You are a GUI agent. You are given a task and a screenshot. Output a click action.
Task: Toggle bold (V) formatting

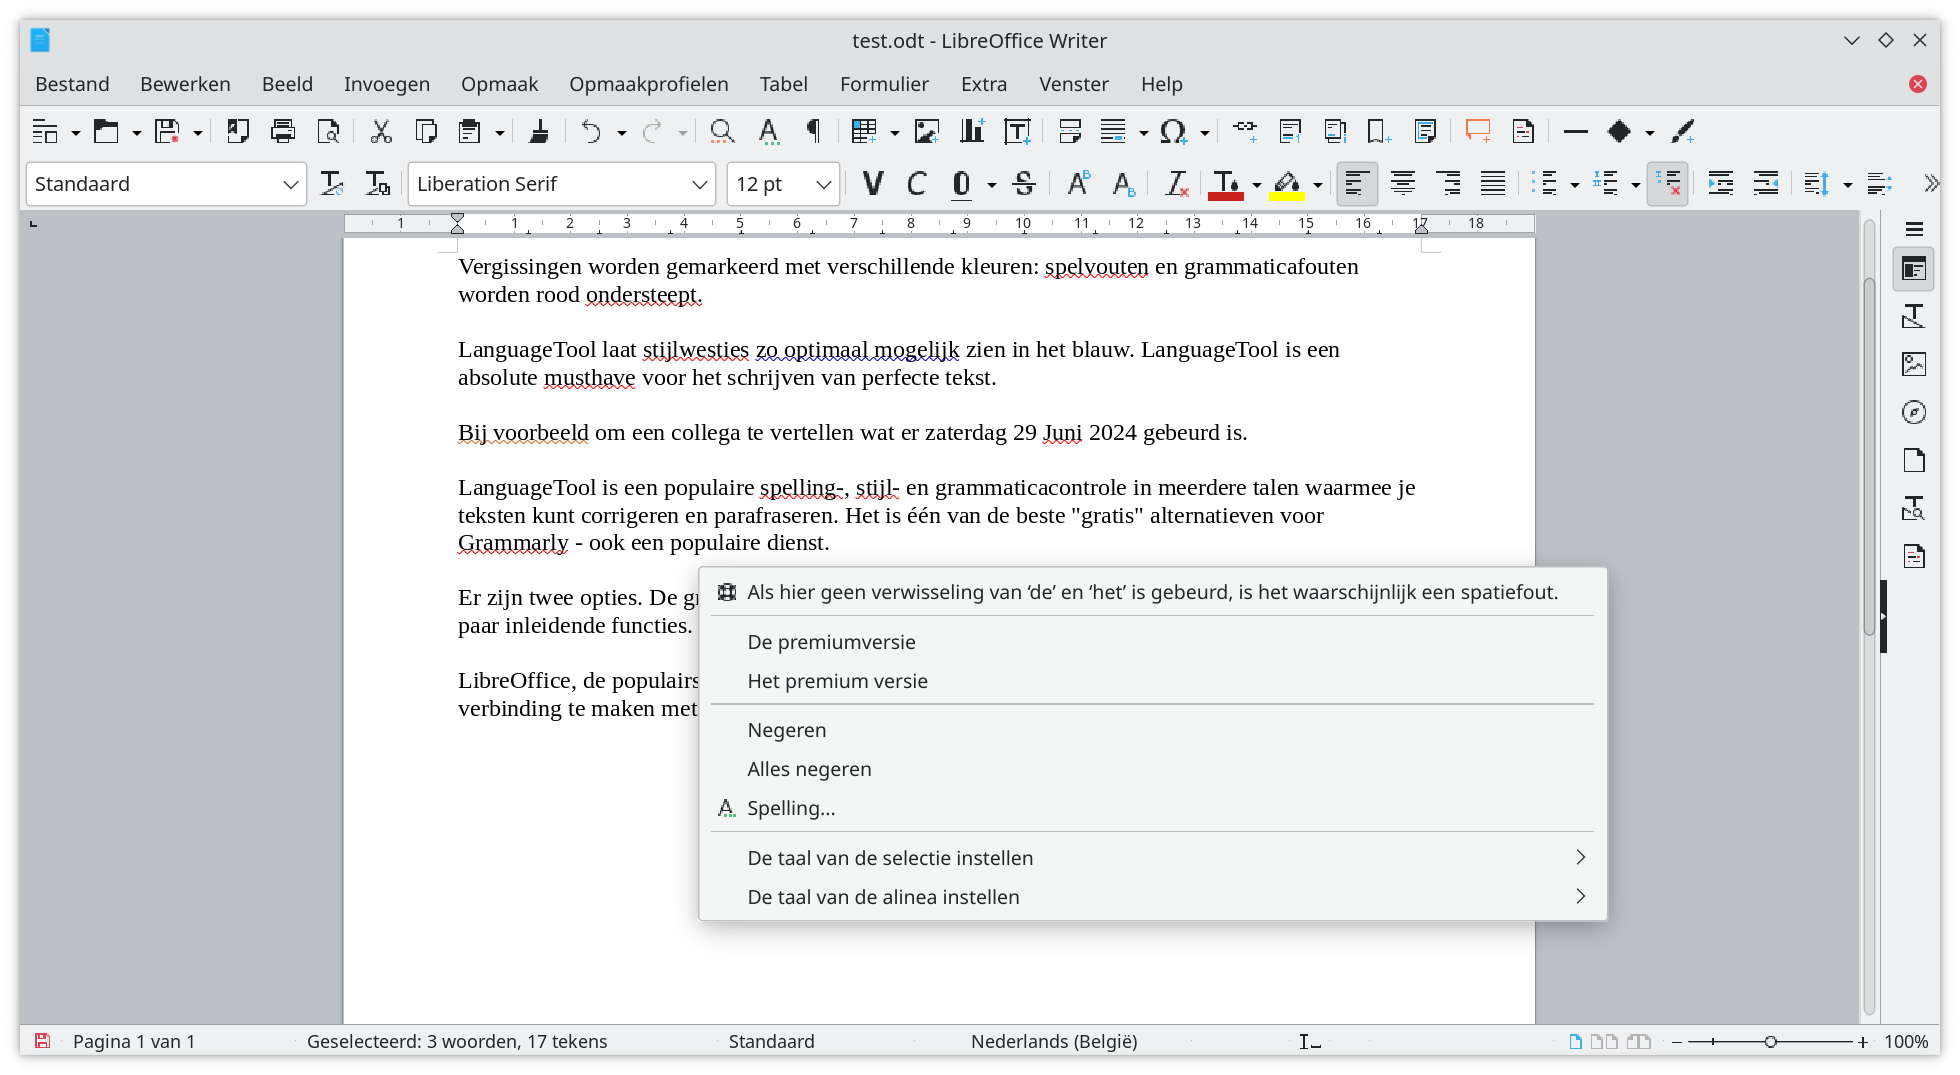tap(873, 184)
